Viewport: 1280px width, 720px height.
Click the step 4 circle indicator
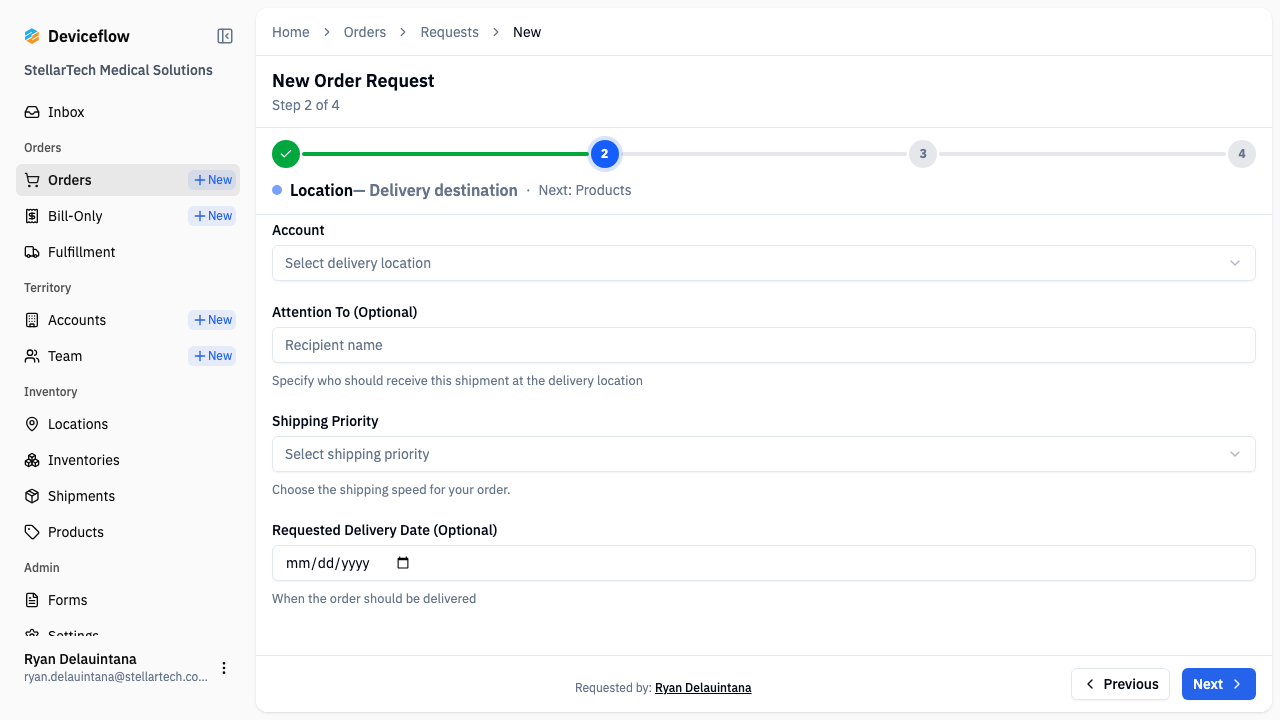tap(1242, 154)
